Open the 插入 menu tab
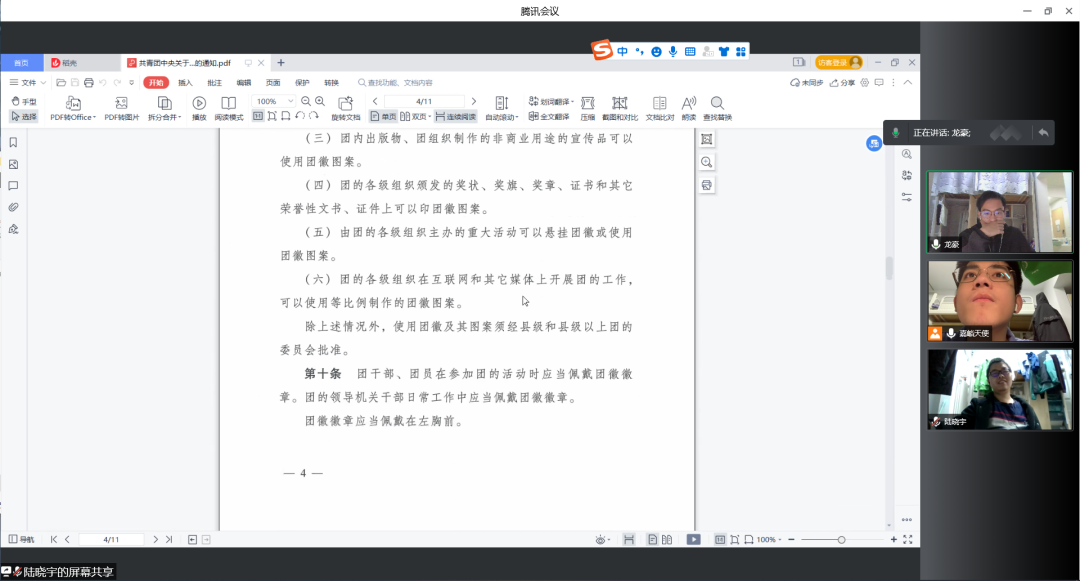 pyautogui.click(x=185, y=83)
